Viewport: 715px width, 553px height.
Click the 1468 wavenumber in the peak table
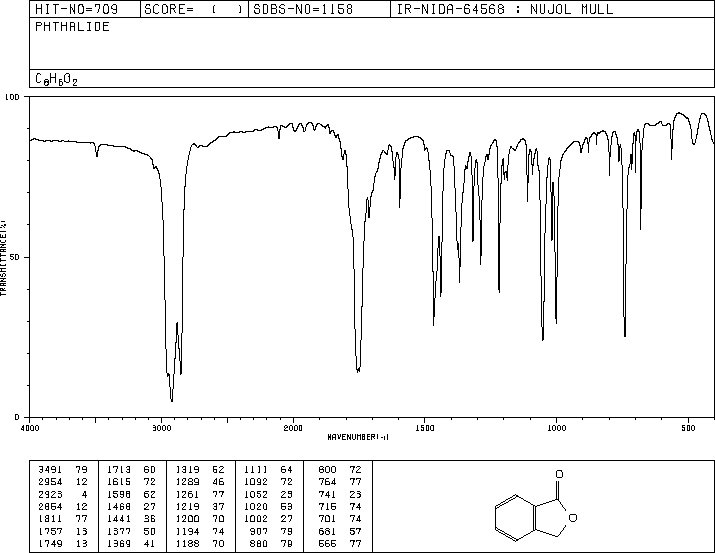[119, 506]
